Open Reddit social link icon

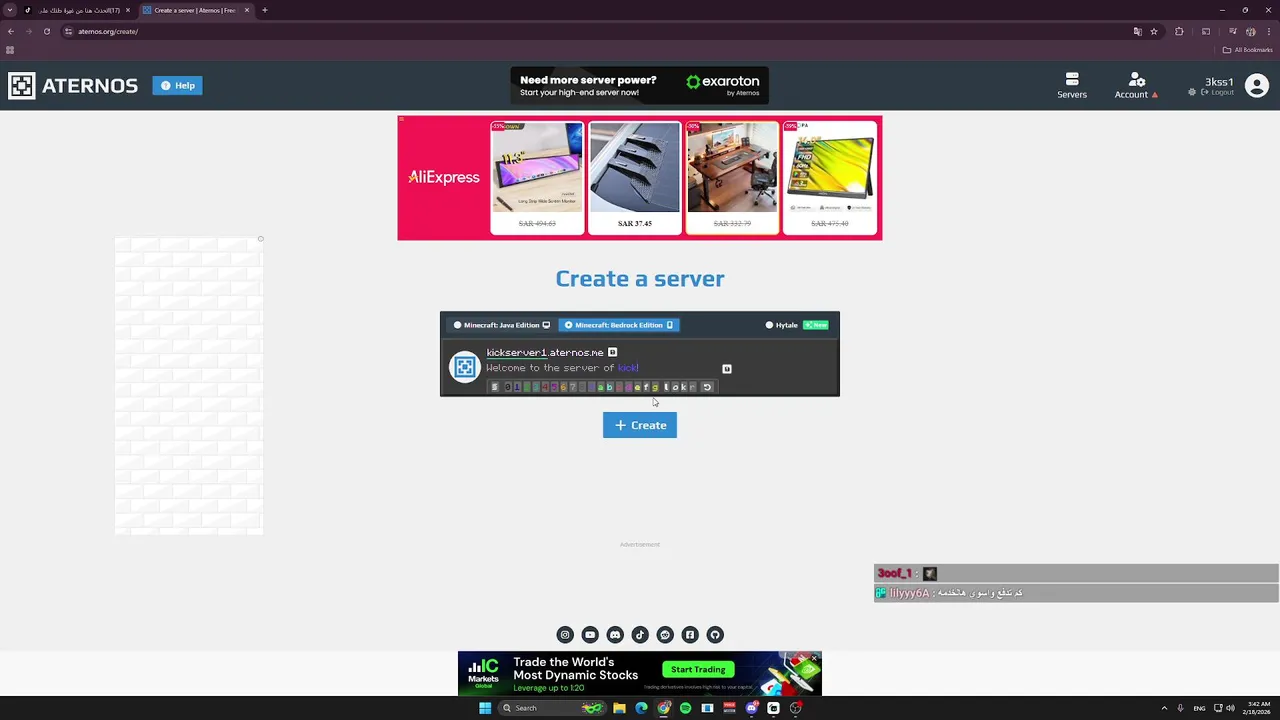[x=665, y=635]
